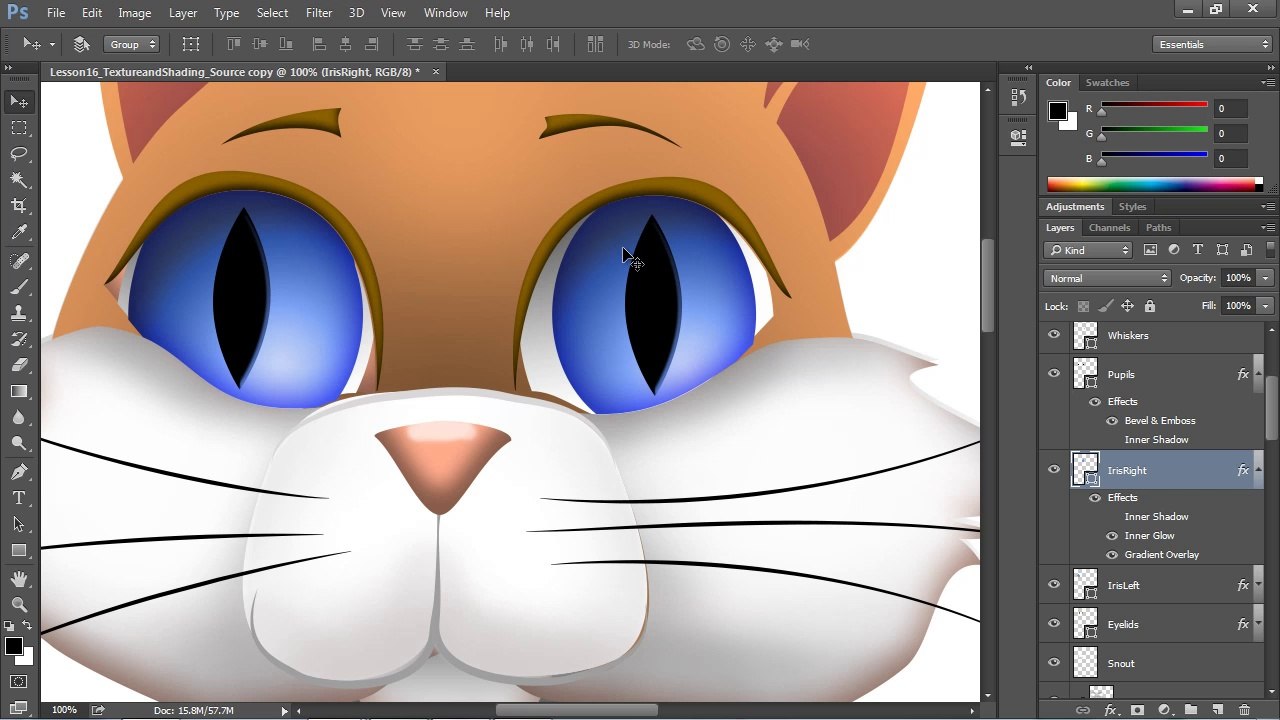Screen dimensions: 1280x720
Task: Hide the IrisRight layer
Action: 1054,470
